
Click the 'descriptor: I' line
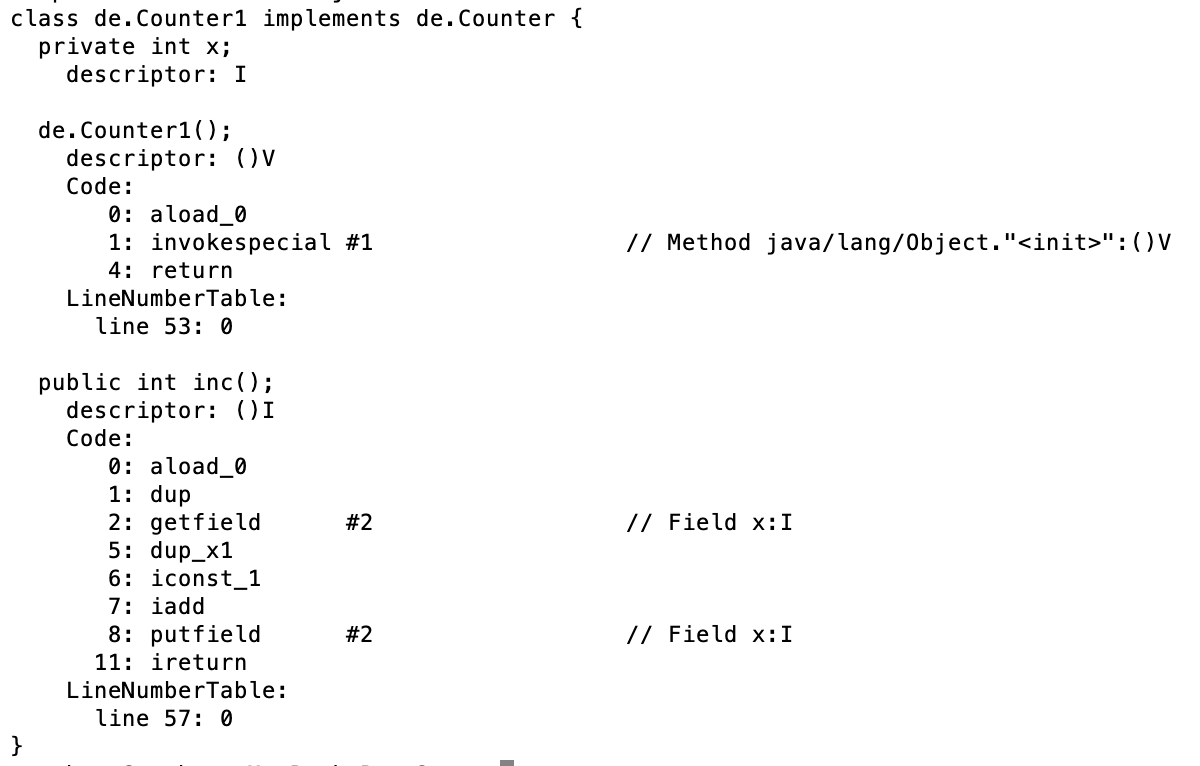(156, 75)
